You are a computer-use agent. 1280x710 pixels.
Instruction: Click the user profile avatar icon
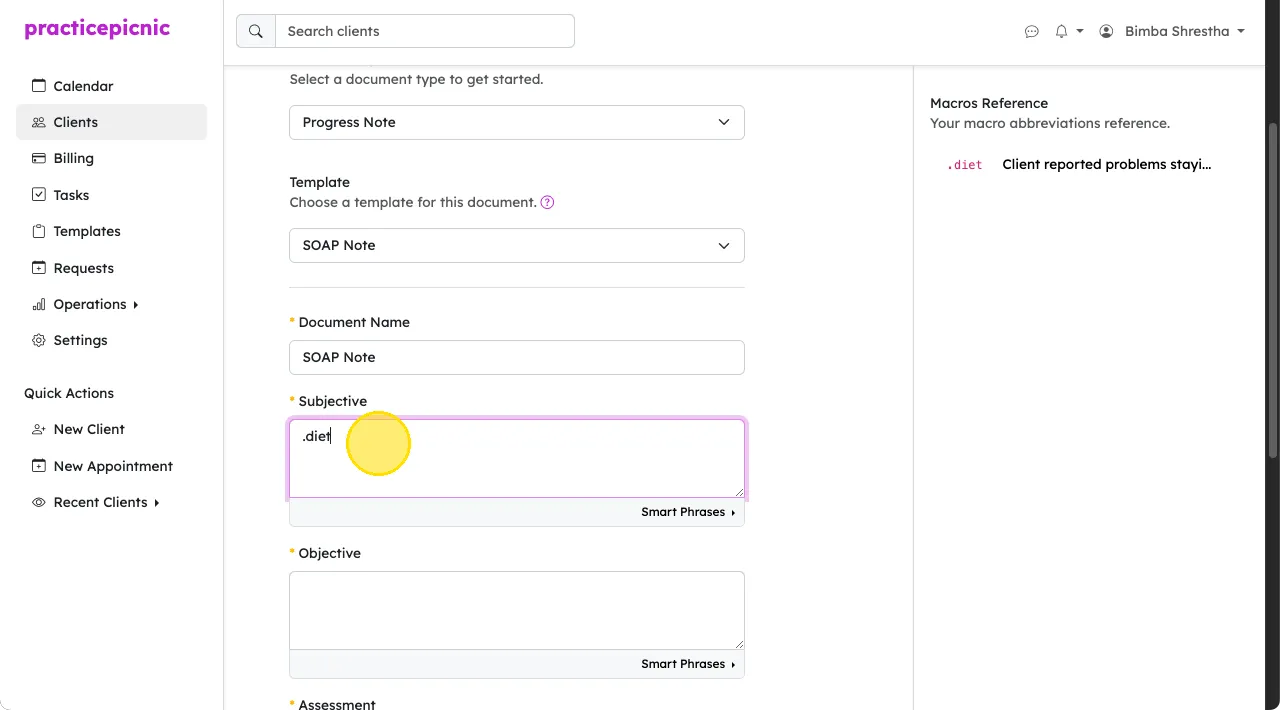[1106, 32]
